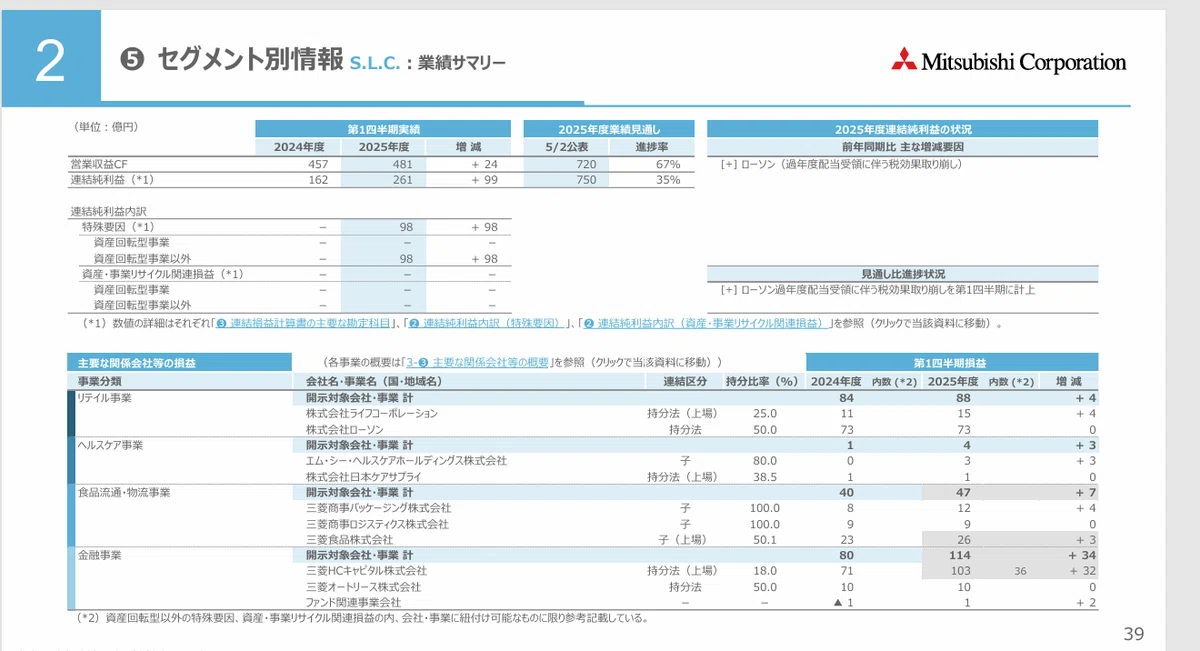Click the 連結純利益（*1）row label
This screenshot has width=1200, height=651.
112,180
